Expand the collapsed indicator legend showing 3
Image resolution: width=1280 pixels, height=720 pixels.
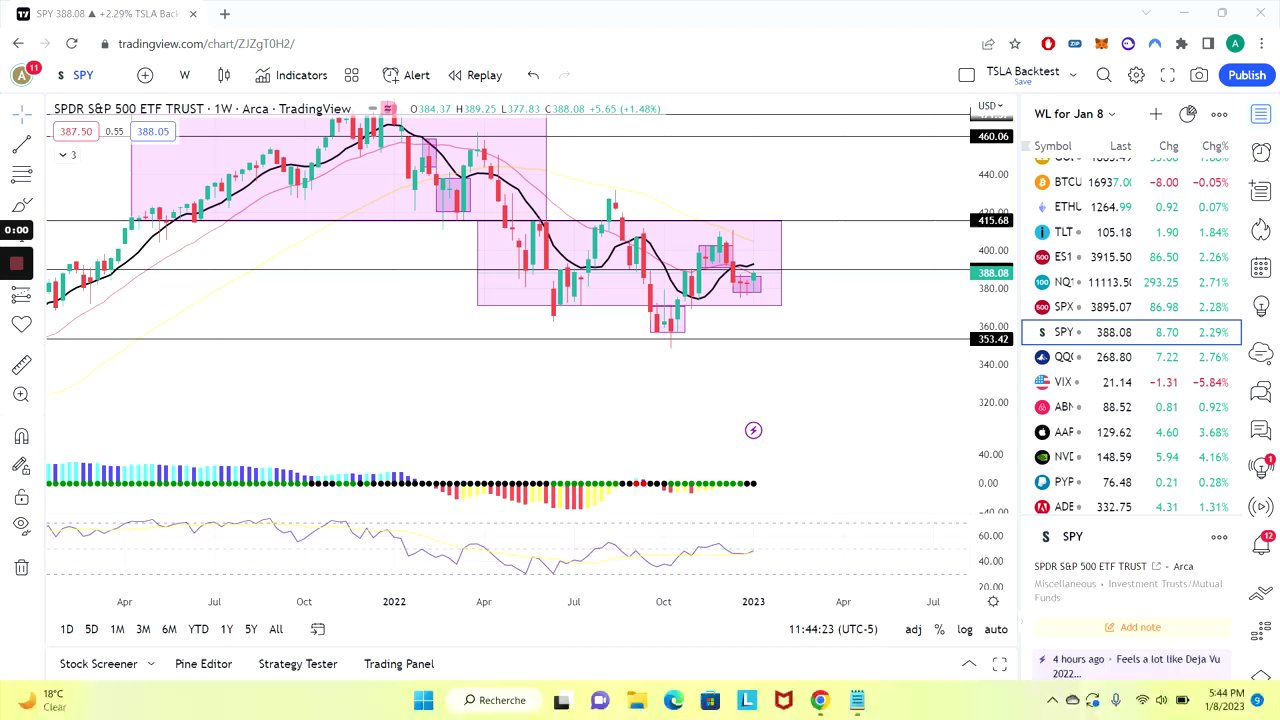67,155
